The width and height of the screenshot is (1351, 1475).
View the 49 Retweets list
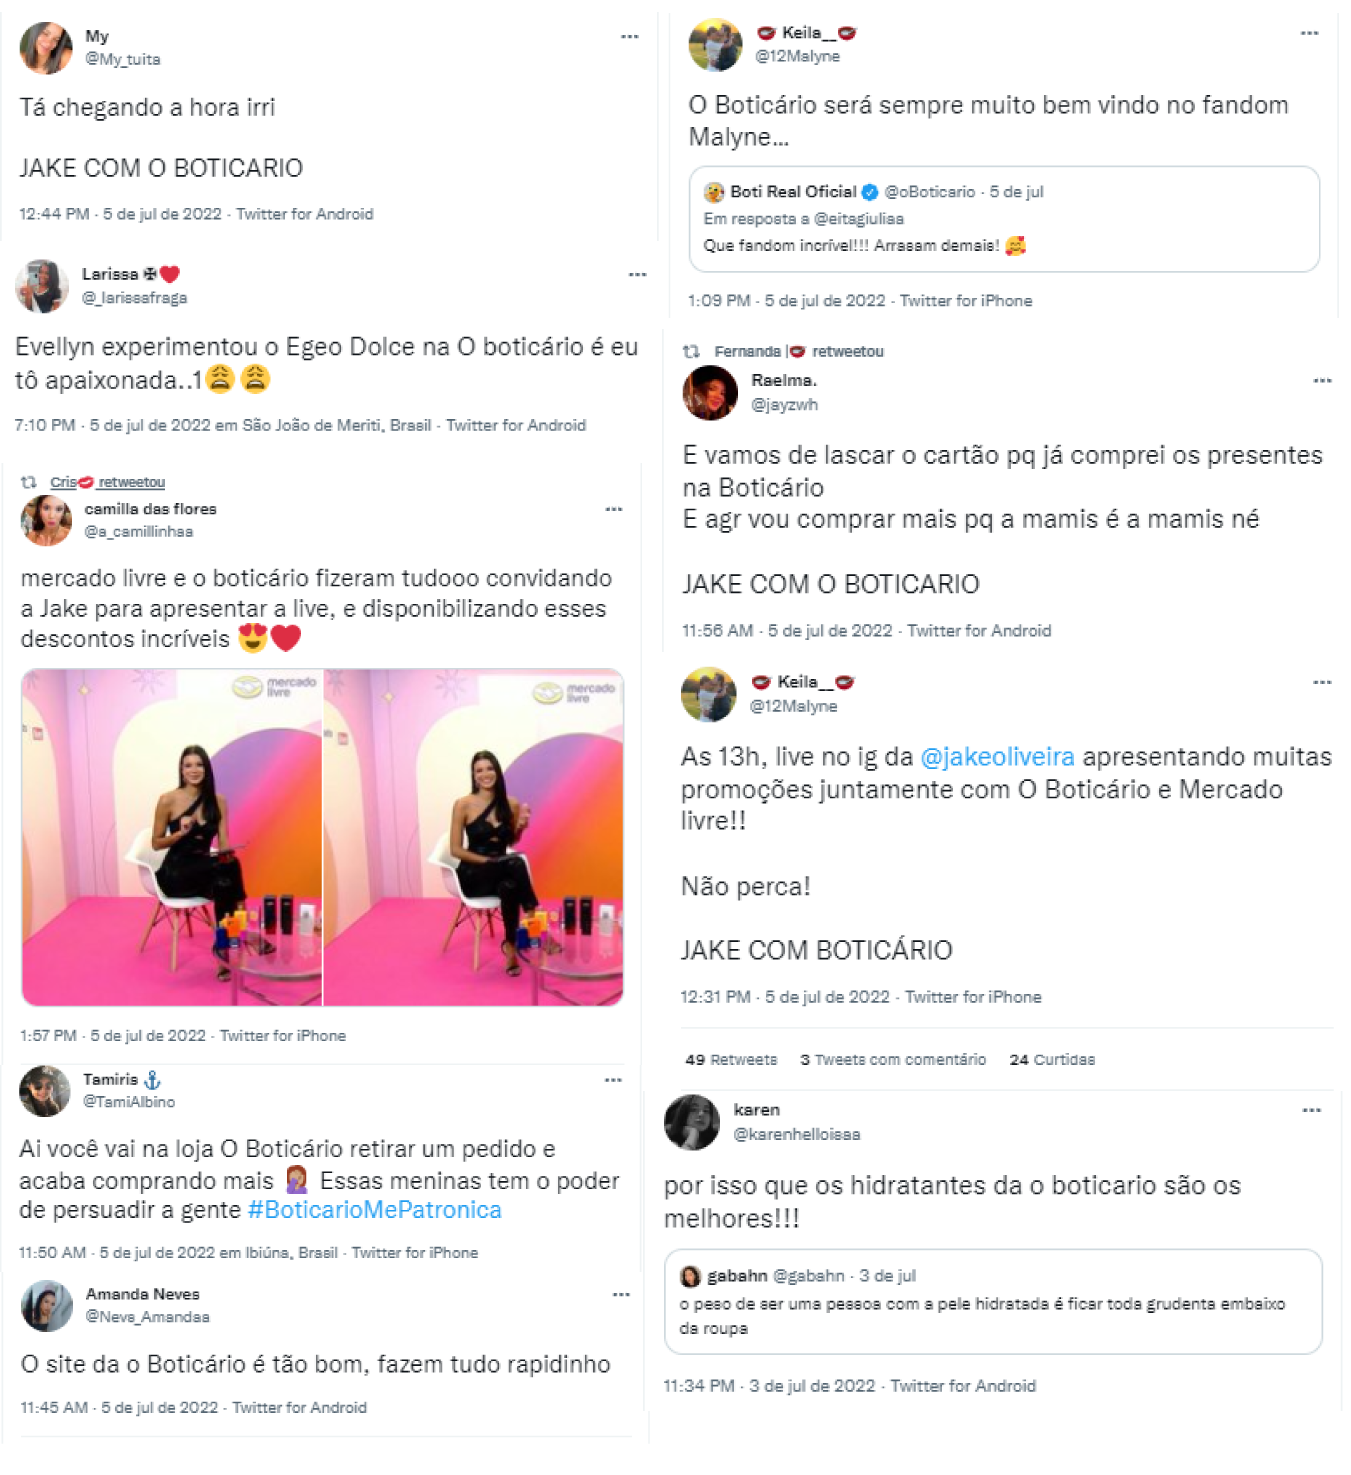click(731, 1059)
